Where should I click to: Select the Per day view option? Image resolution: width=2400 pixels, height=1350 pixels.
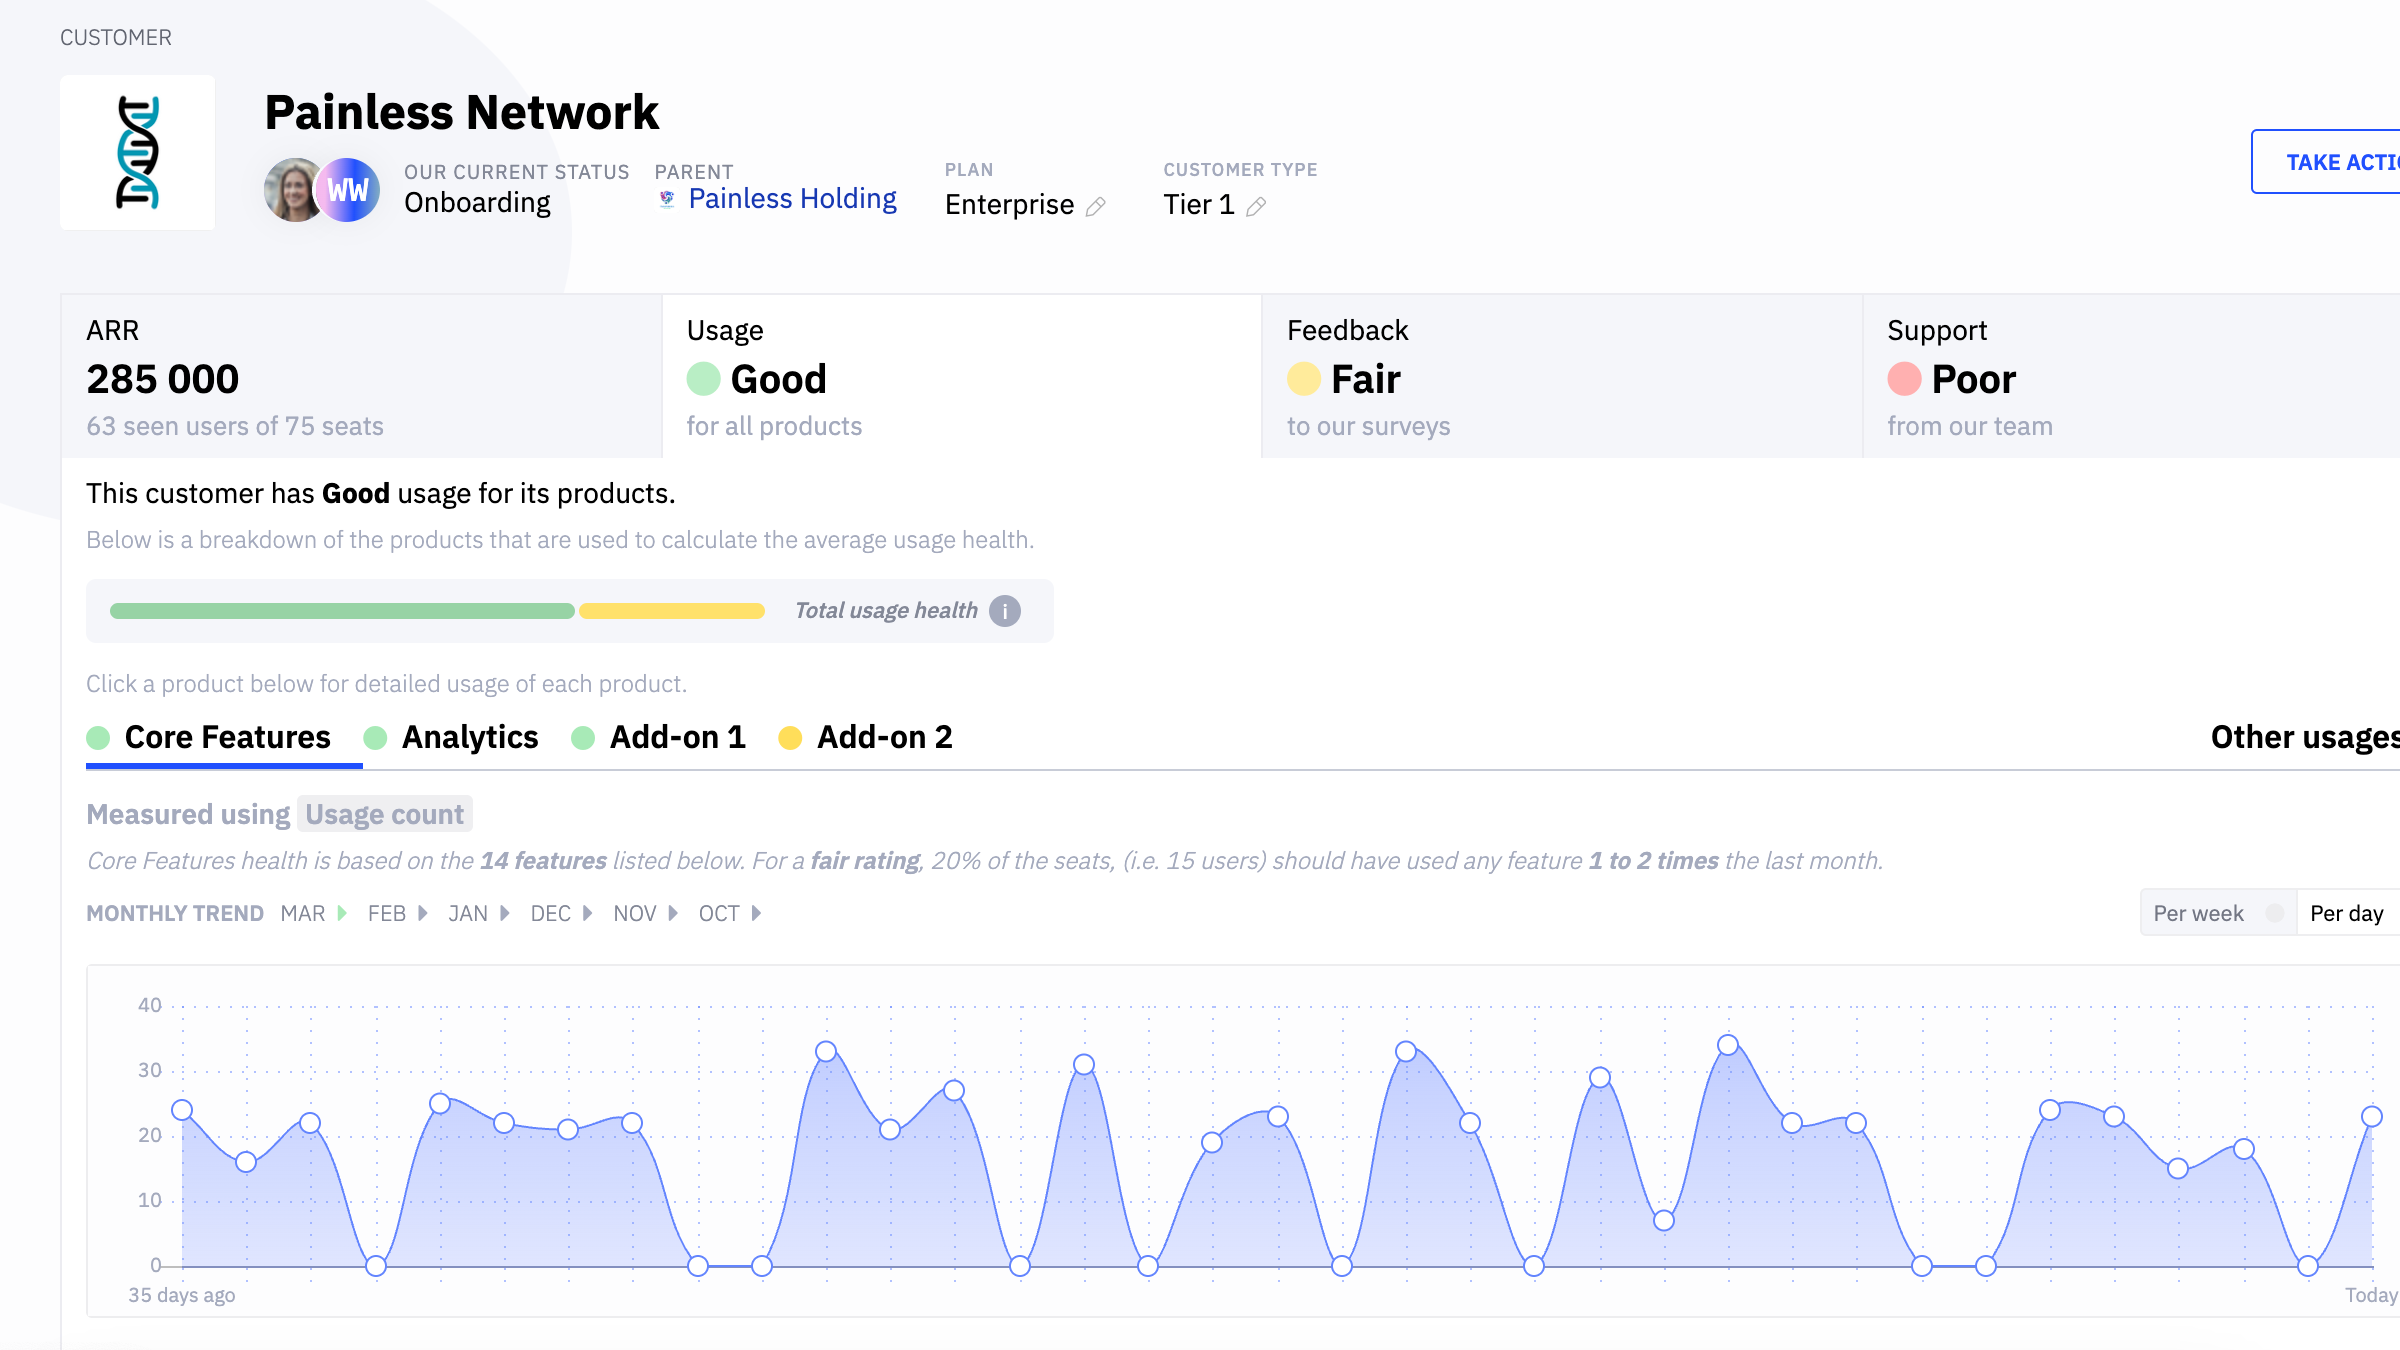point(2346,913)
